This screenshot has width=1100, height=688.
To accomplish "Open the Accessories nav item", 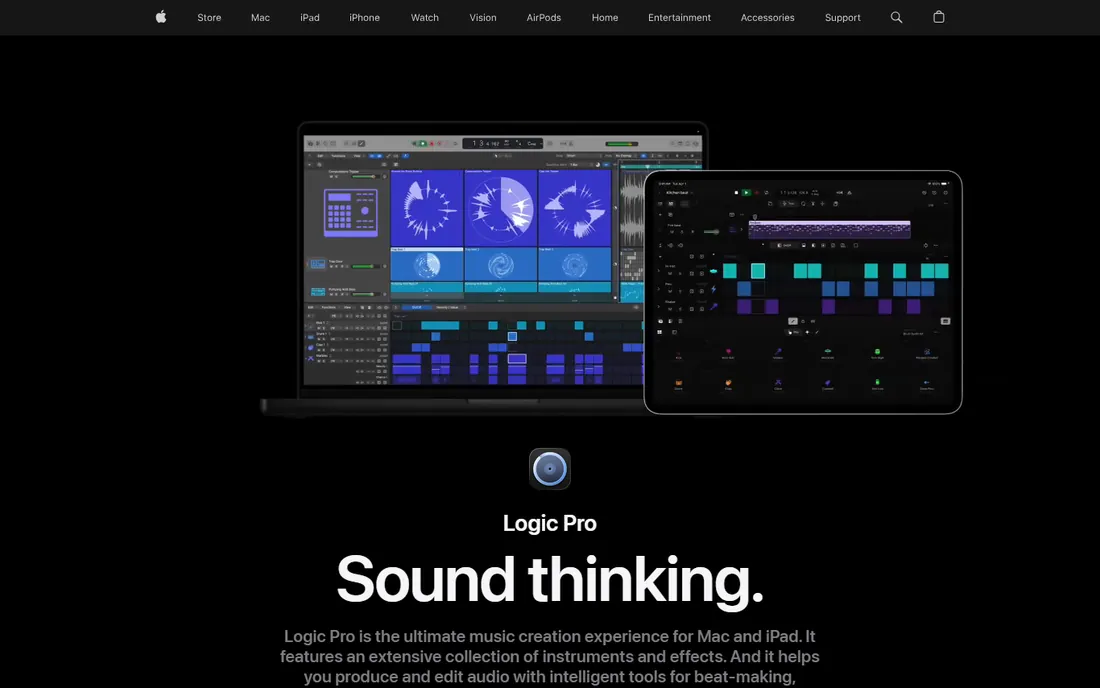I will [x=767, y=18].
